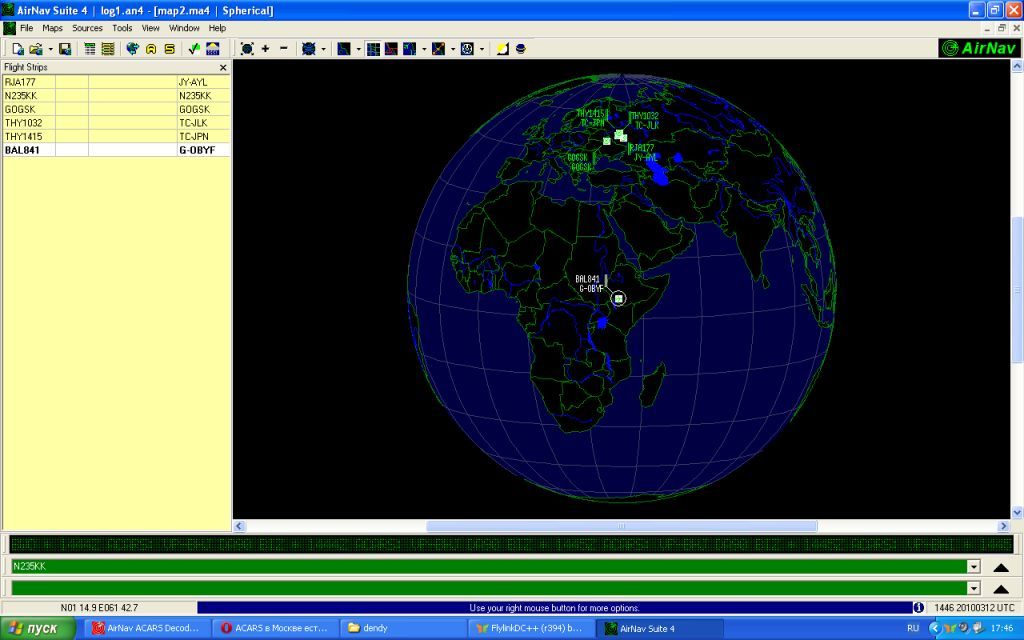Click the circled BAL841 aircraft marker on the map
The height and width of the screenshot is (640, 1024).
coord(618,298)
